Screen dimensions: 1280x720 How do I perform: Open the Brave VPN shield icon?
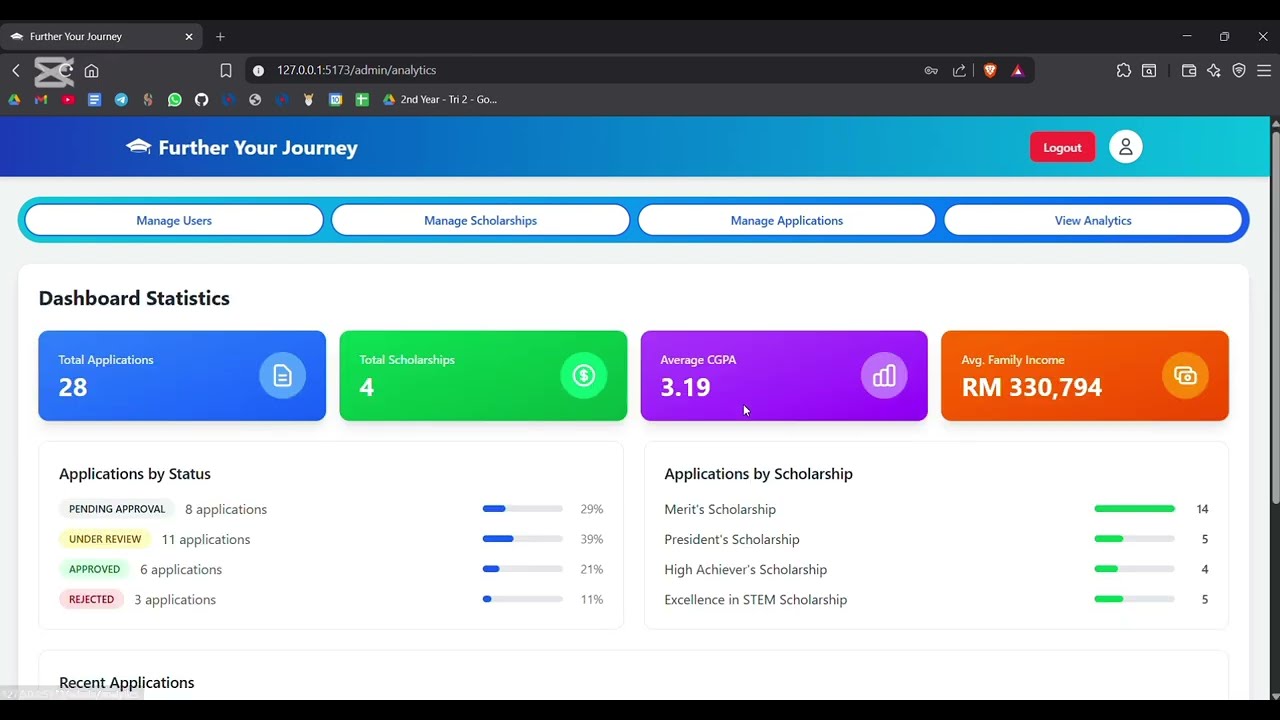click(1239, 70)
